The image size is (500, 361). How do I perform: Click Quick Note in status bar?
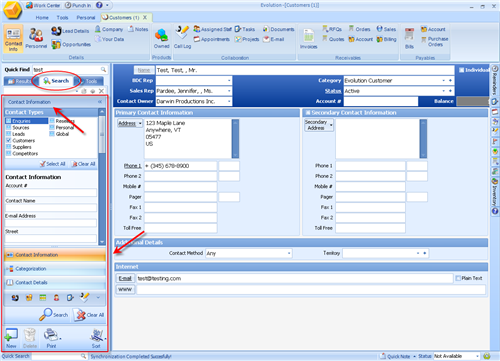coord(395,356)
